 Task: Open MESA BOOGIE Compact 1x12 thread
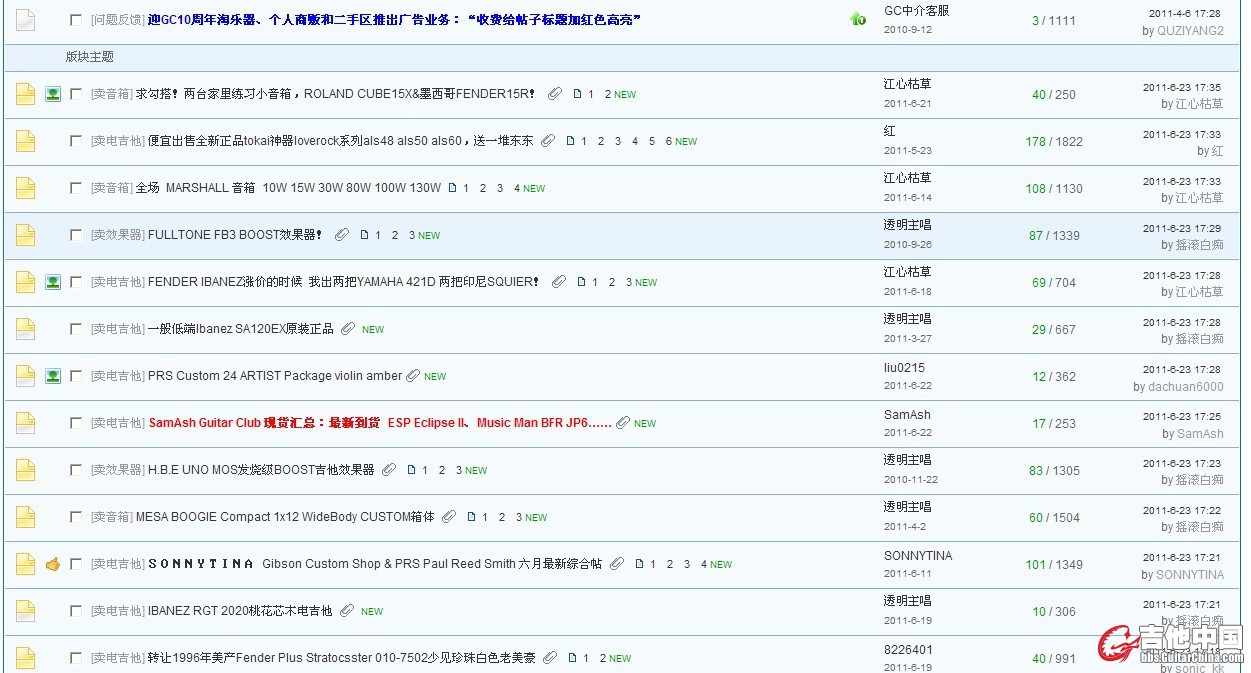tap(285, 517)
